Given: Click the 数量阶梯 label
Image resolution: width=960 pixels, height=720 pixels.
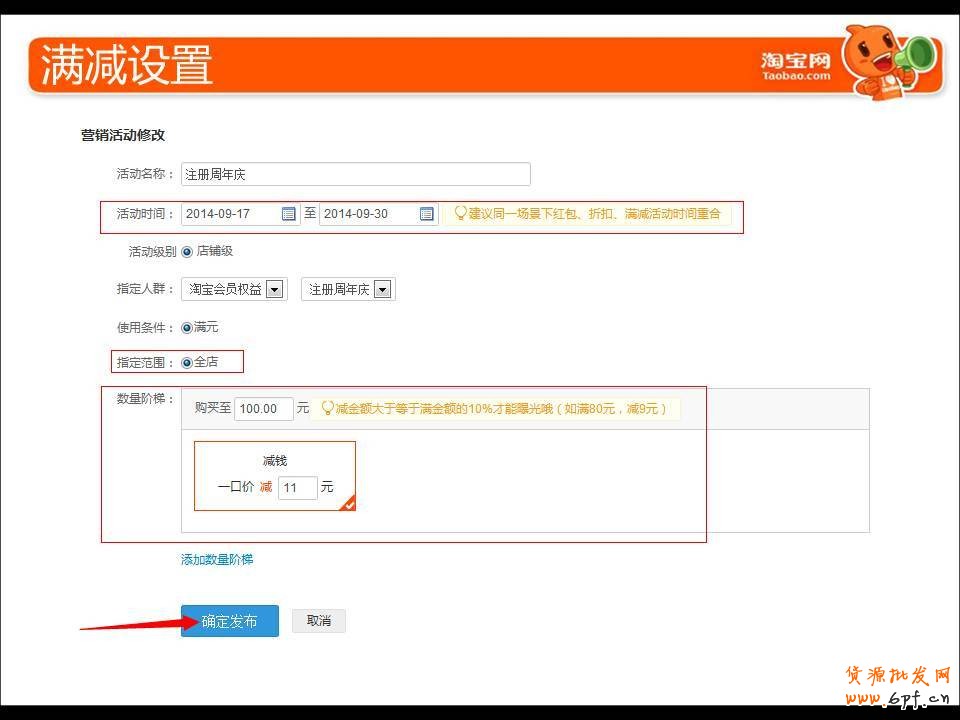Looking at the screenshot, I should [x=145, y=399].
